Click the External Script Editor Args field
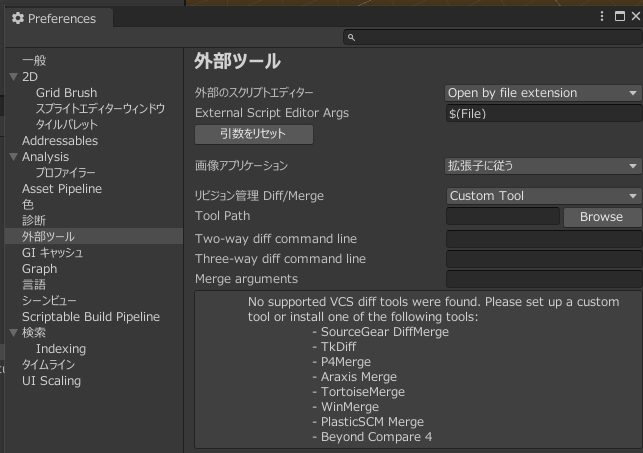Image resolution: width=643 pixels, height=453 pixels. [x=542, y=114]
